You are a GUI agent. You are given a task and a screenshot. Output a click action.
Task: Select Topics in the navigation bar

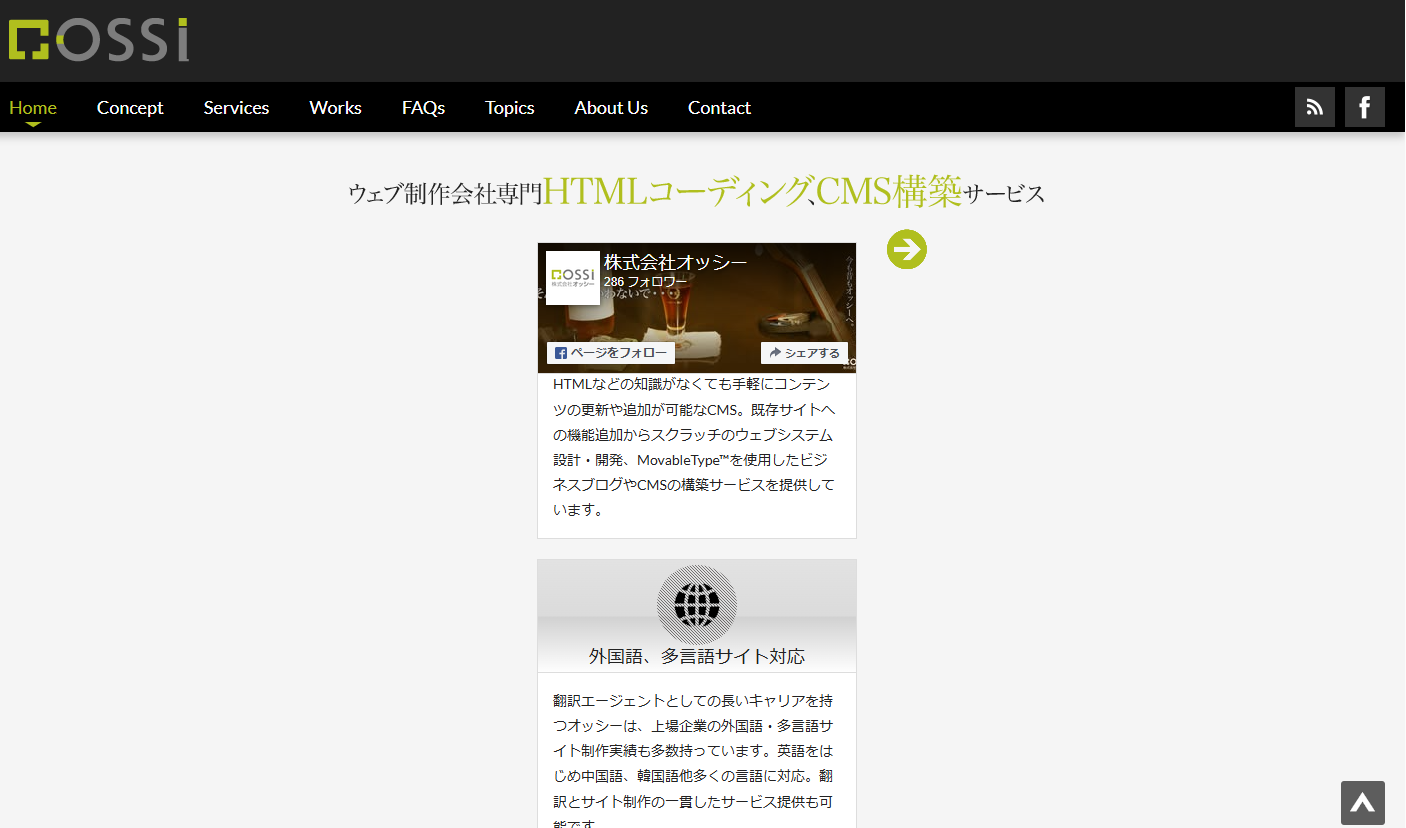pyautogui.click(x=509, y=107)
